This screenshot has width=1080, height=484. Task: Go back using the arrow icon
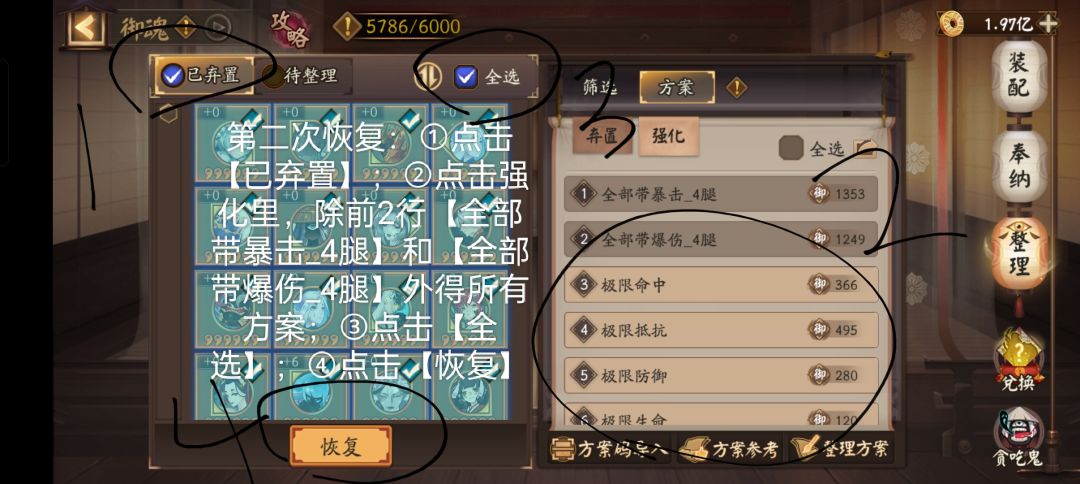tap(86, 28)
